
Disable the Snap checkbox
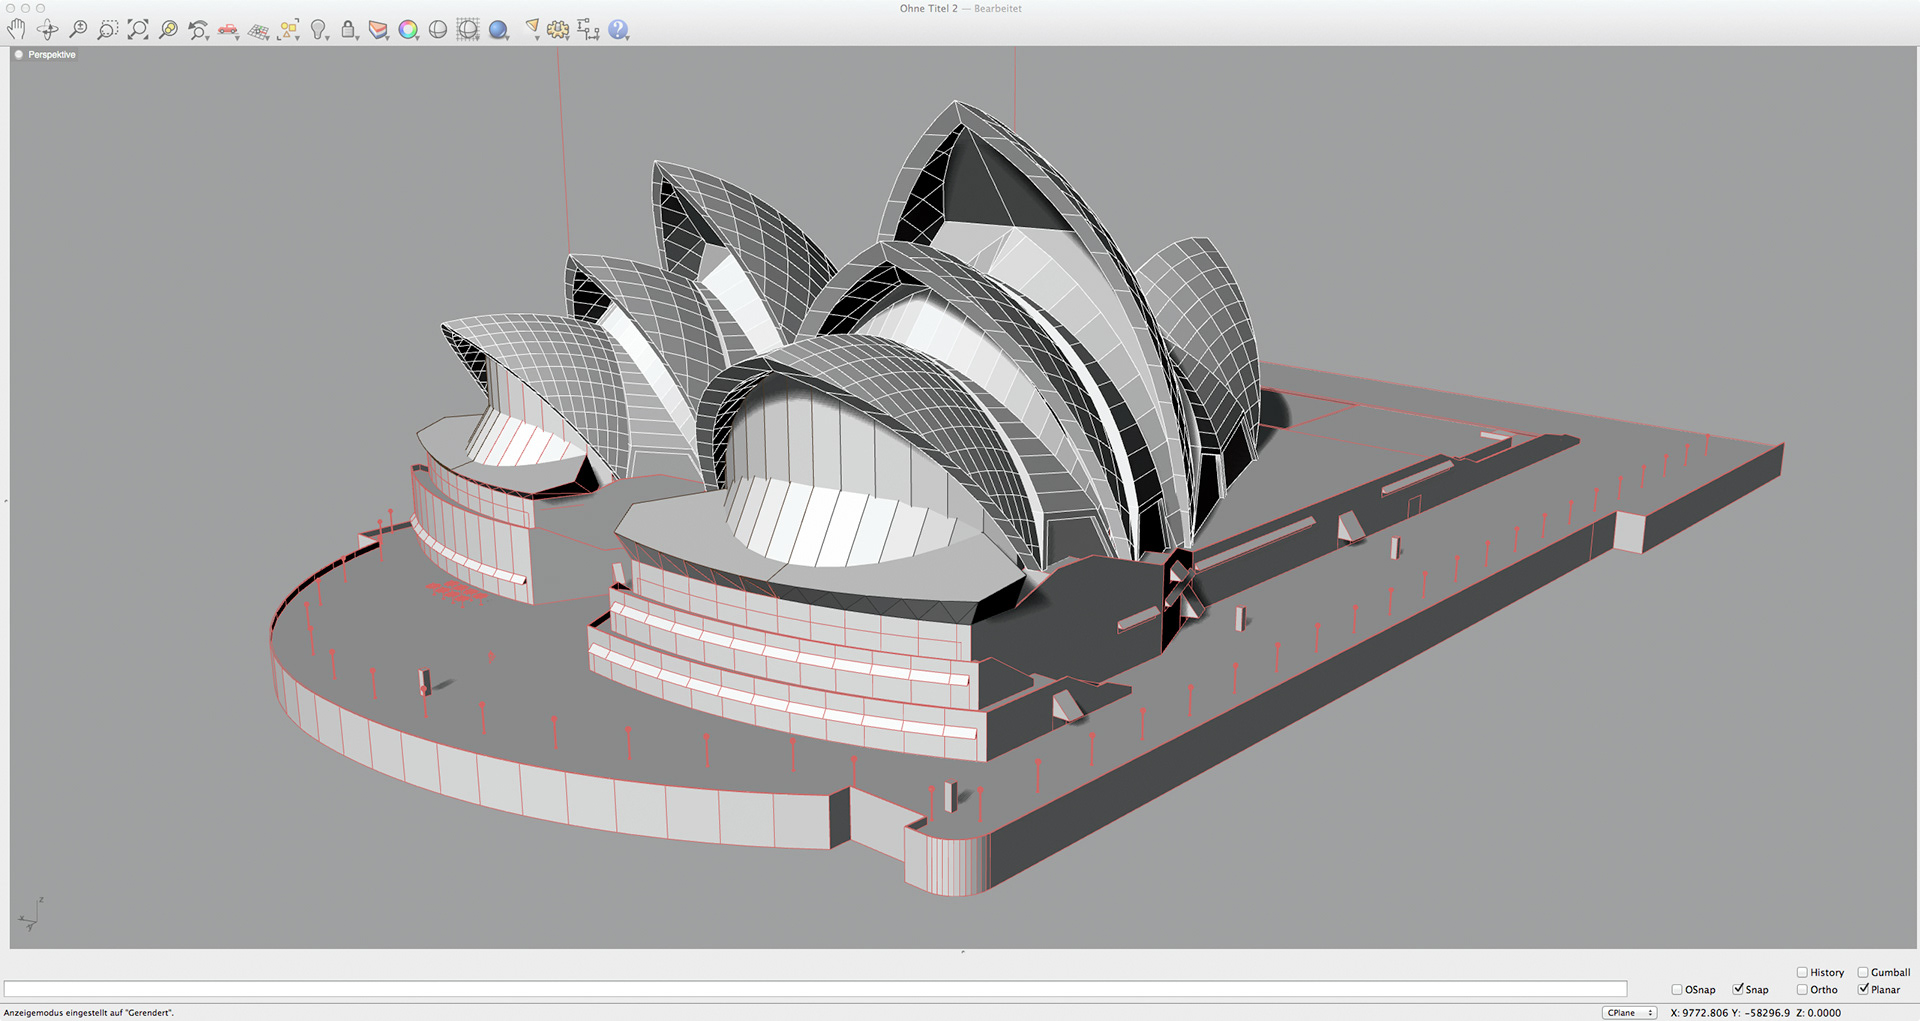1738,989
